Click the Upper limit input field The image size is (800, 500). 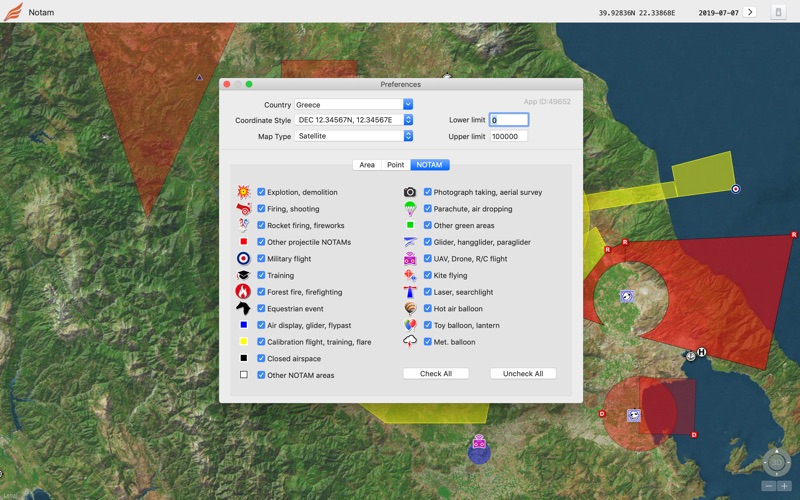(509, 136)
